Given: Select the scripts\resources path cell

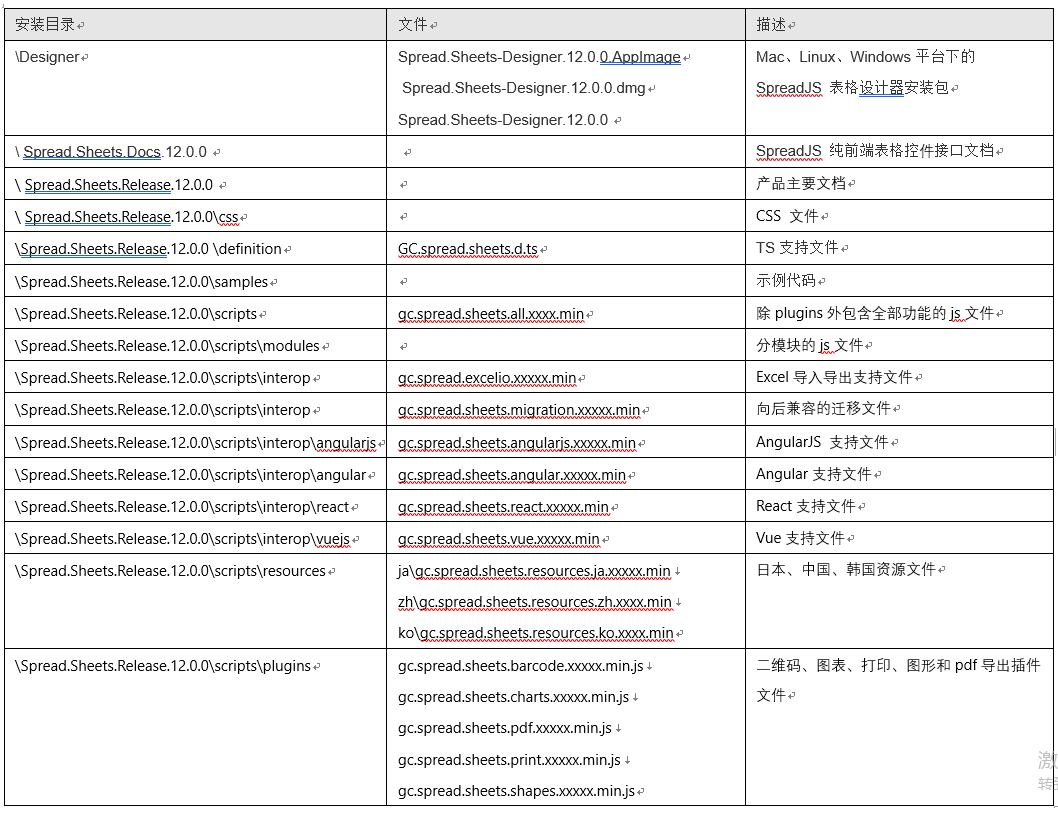Looking at the screenshot, I should (x=195, y=601).
